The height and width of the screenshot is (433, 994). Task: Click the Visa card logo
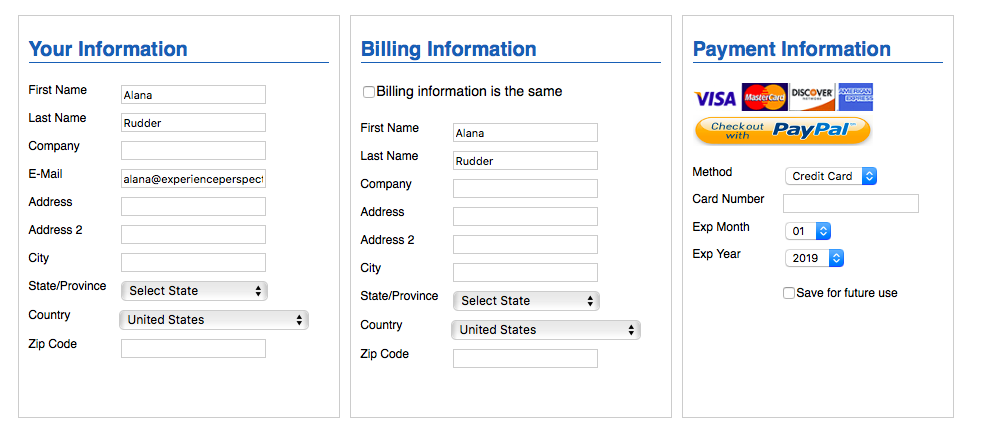(715, 98)
